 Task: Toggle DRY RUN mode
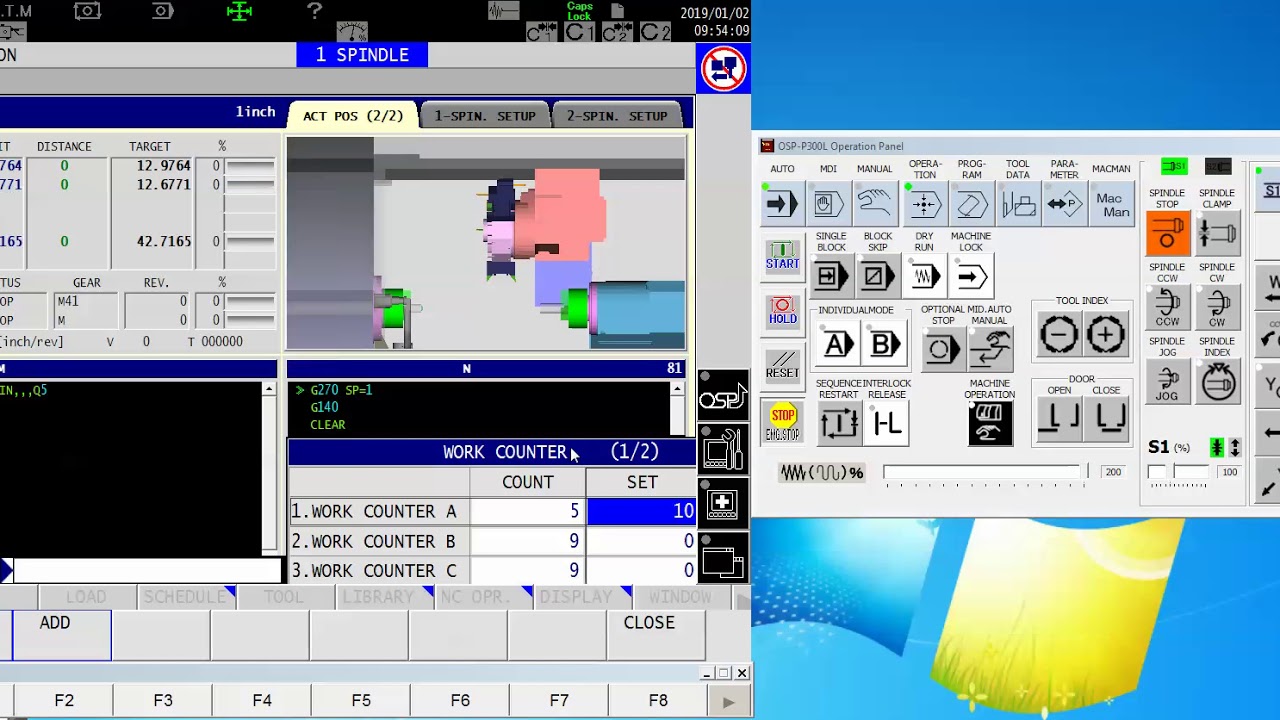[x=924, y=276]
